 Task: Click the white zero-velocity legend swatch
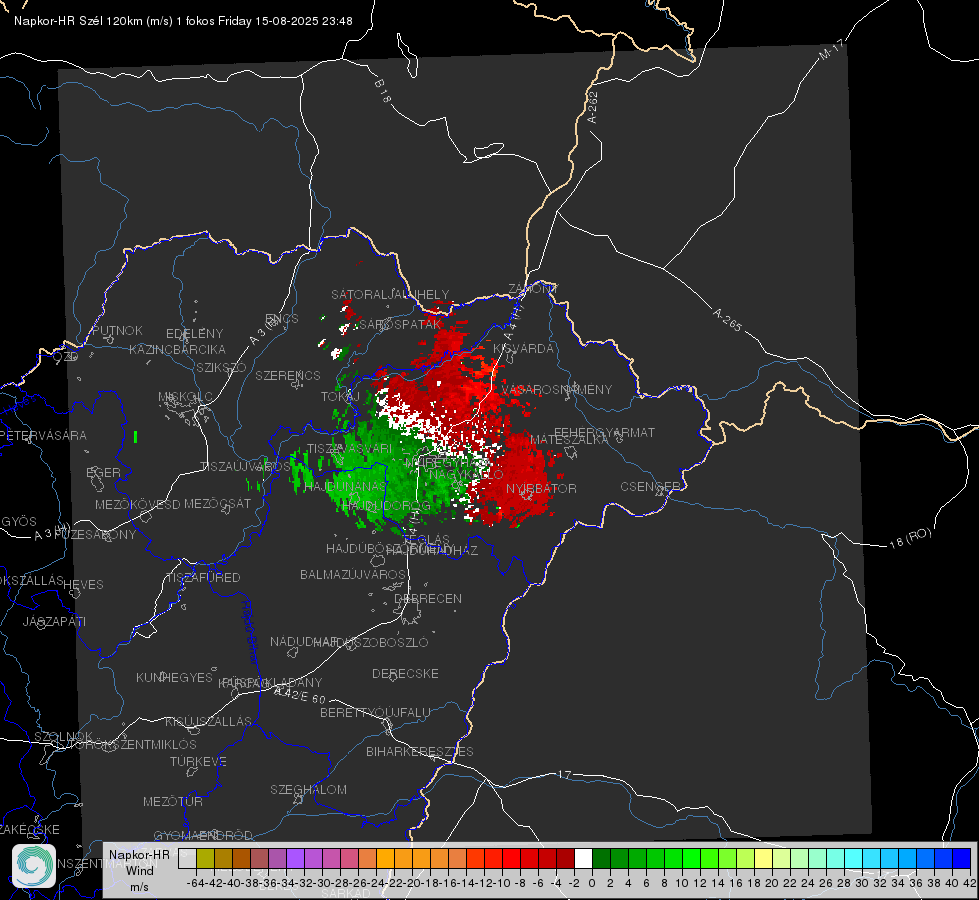[583, 858]
